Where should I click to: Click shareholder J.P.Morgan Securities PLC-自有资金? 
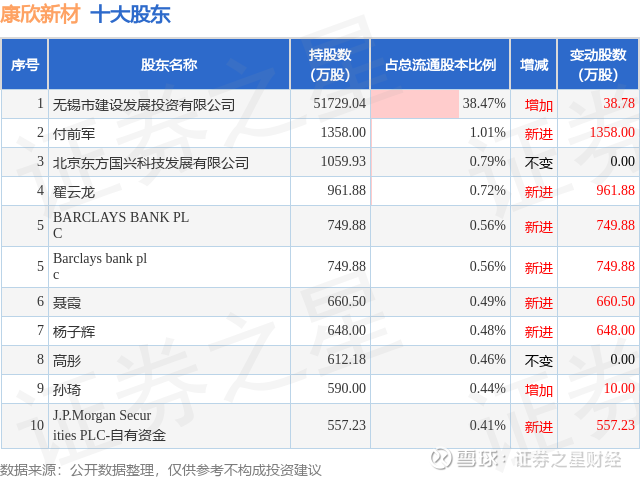pos(109,425)
